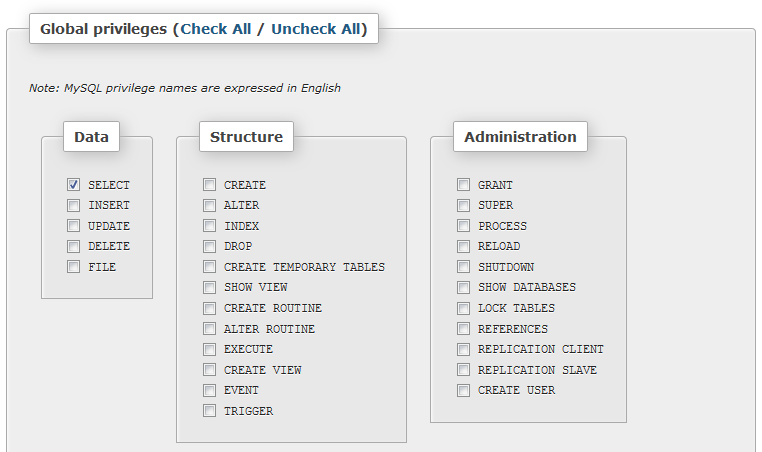Tick the SUPER privilege checkbox
Image resolution: width=762 pixels, height=452 pixels.
point(463,205)
